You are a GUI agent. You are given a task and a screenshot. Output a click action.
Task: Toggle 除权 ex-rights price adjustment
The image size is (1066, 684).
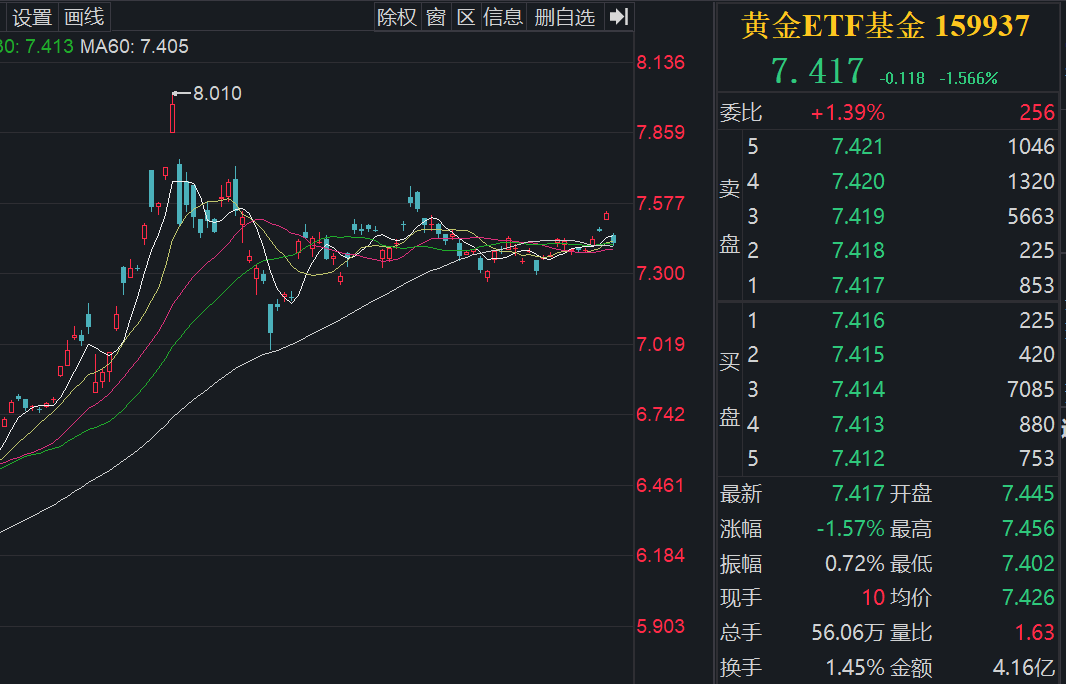[397, 17]
